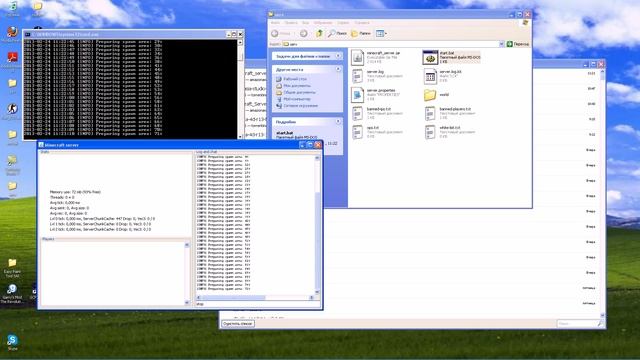Collapse the Подробно details panel
The height and width of the screenshot is (360, 640).
338,122
